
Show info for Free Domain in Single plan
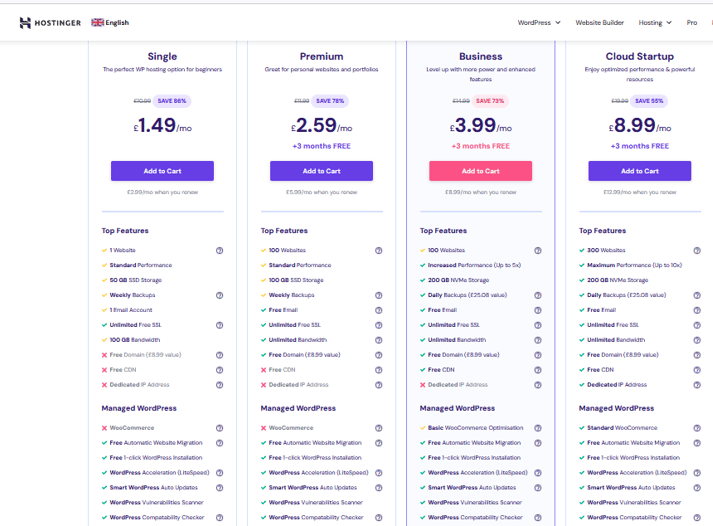(220, 355)
